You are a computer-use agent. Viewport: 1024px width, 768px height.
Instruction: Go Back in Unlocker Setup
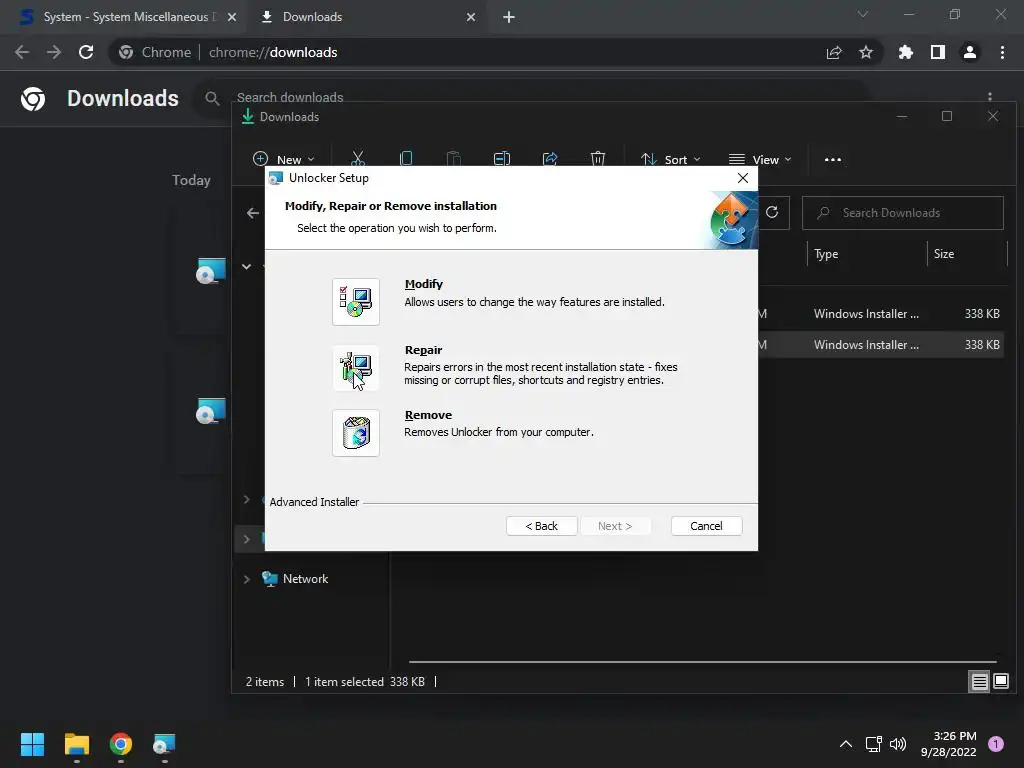point(541,526)
